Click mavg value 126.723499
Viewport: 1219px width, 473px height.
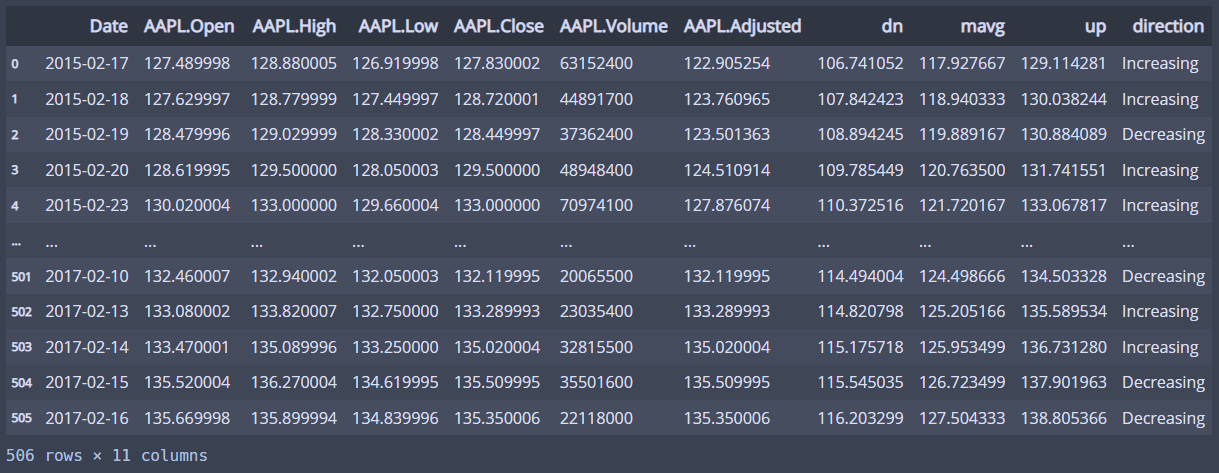coord(962,382)
